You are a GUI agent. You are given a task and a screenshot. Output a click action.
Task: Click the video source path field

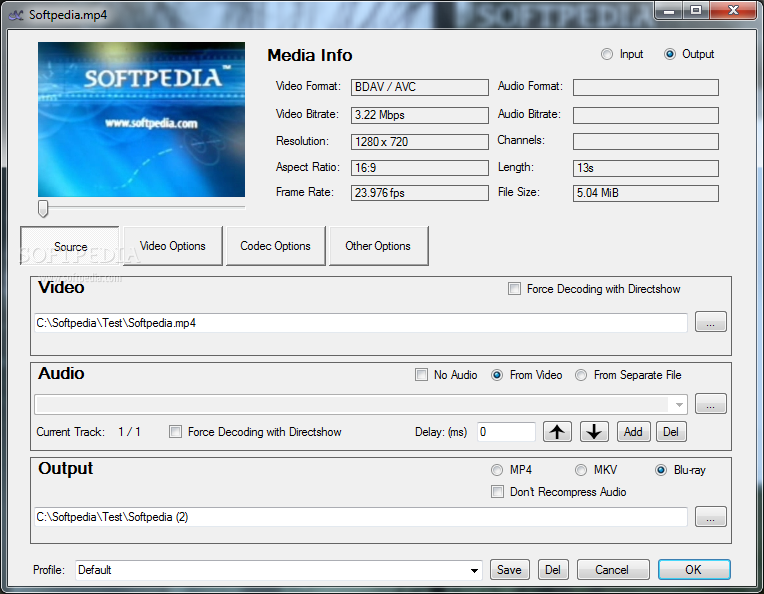361,323
